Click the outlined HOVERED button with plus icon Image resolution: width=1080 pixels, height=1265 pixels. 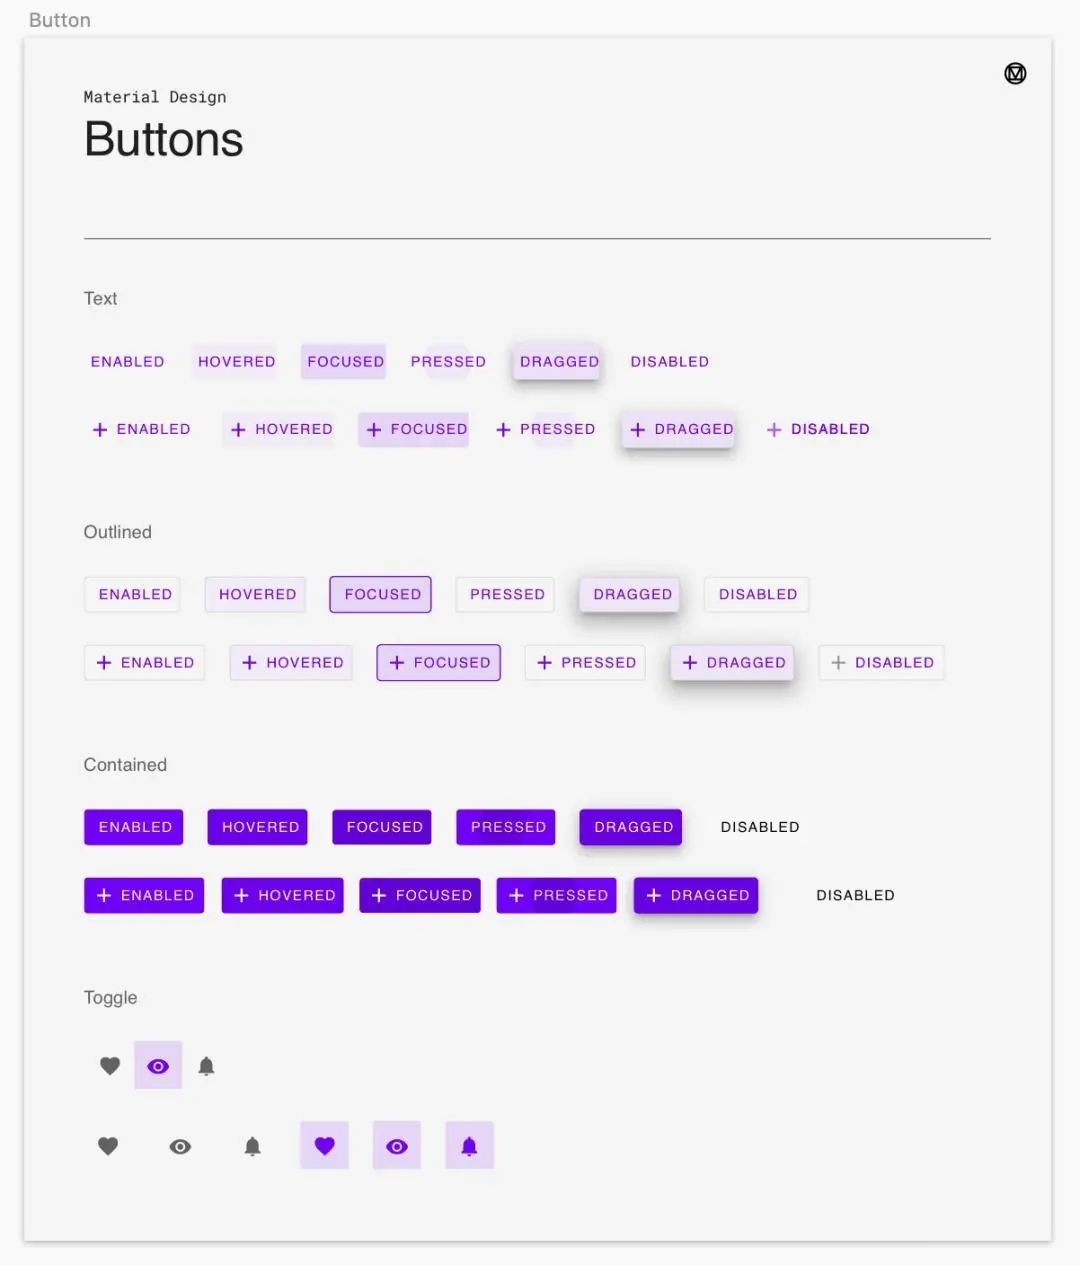click(291, 662)
